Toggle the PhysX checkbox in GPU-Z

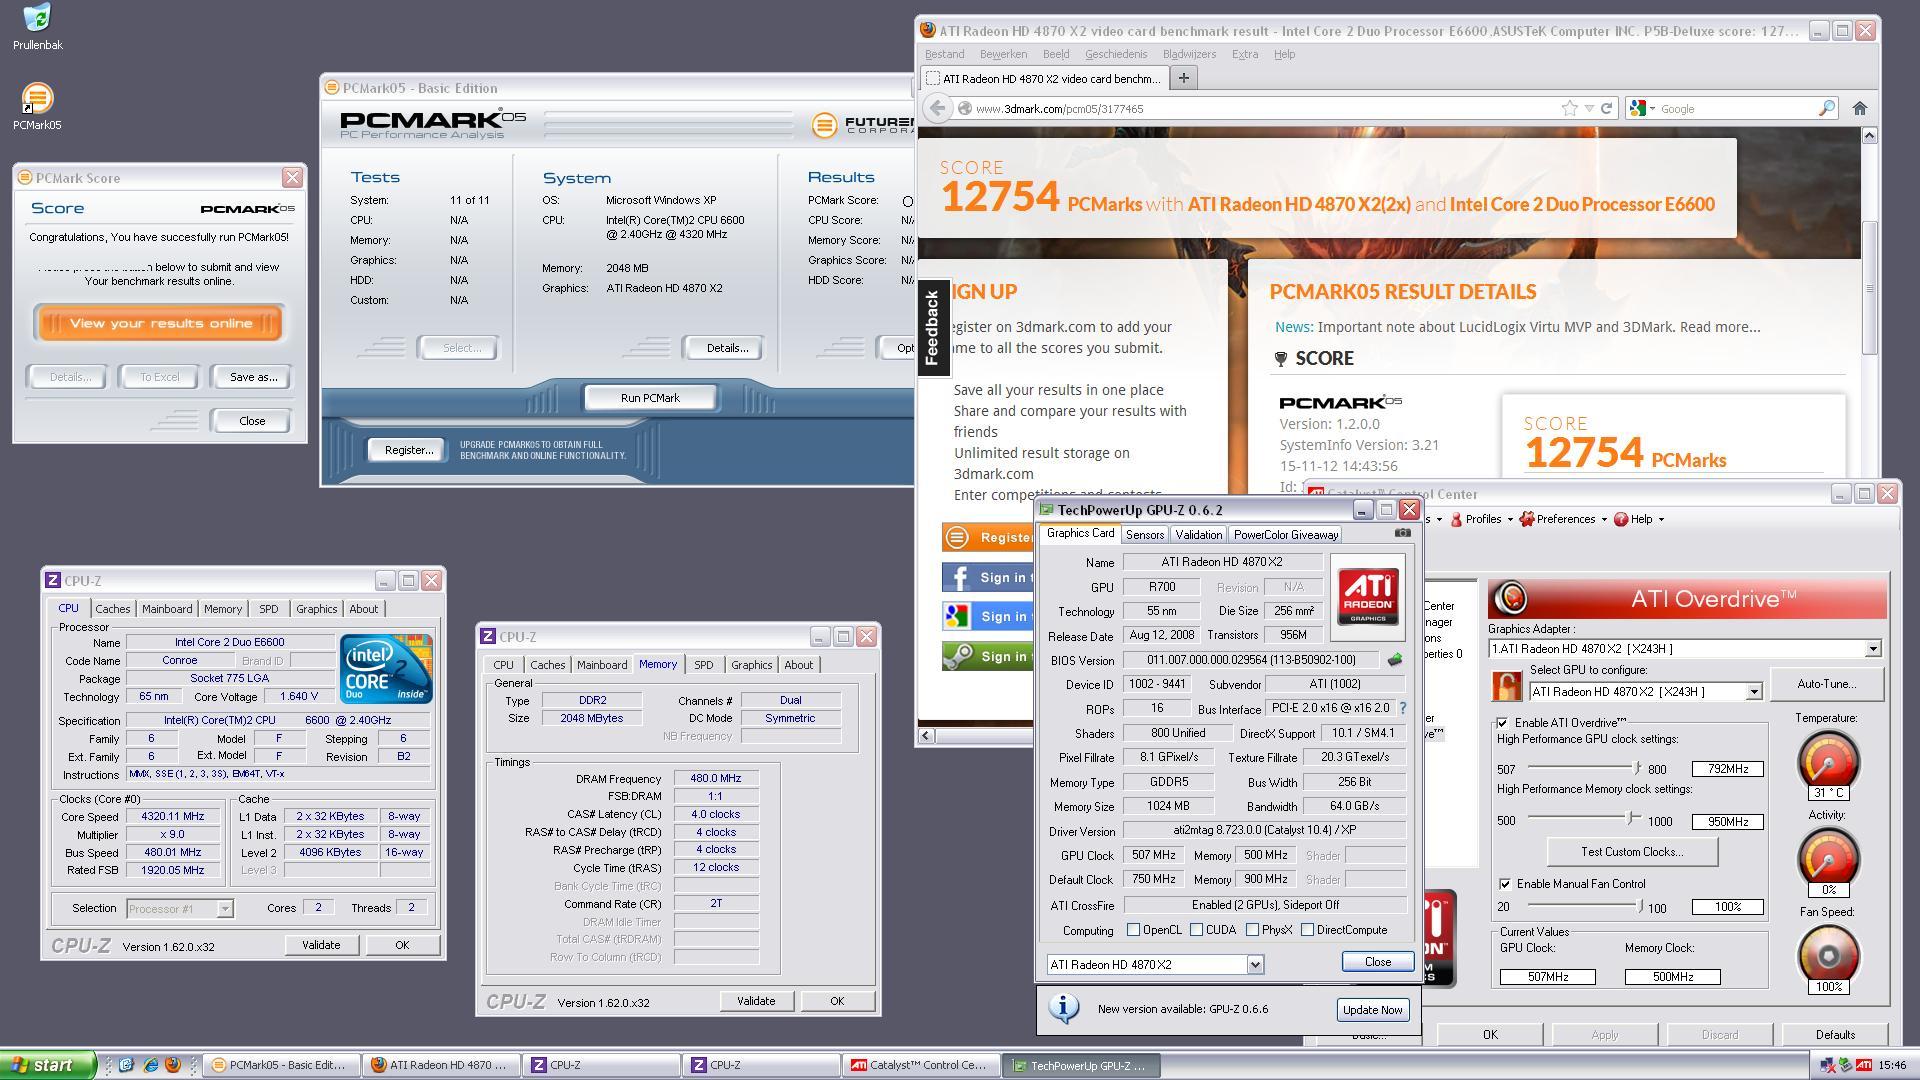[x=1252, y=930]
